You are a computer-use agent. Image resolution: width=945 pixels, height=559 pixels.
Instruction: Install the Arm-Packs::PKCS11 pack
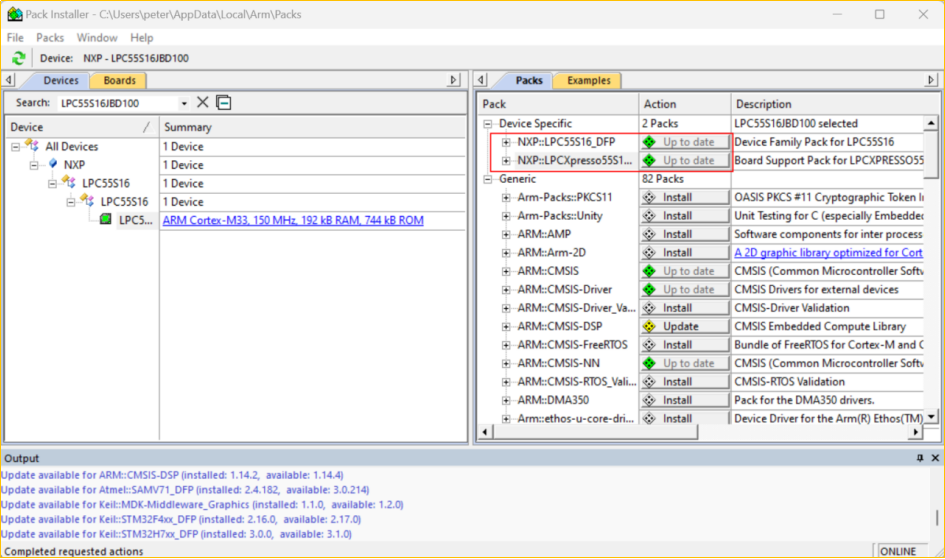(x=685, y=197)
